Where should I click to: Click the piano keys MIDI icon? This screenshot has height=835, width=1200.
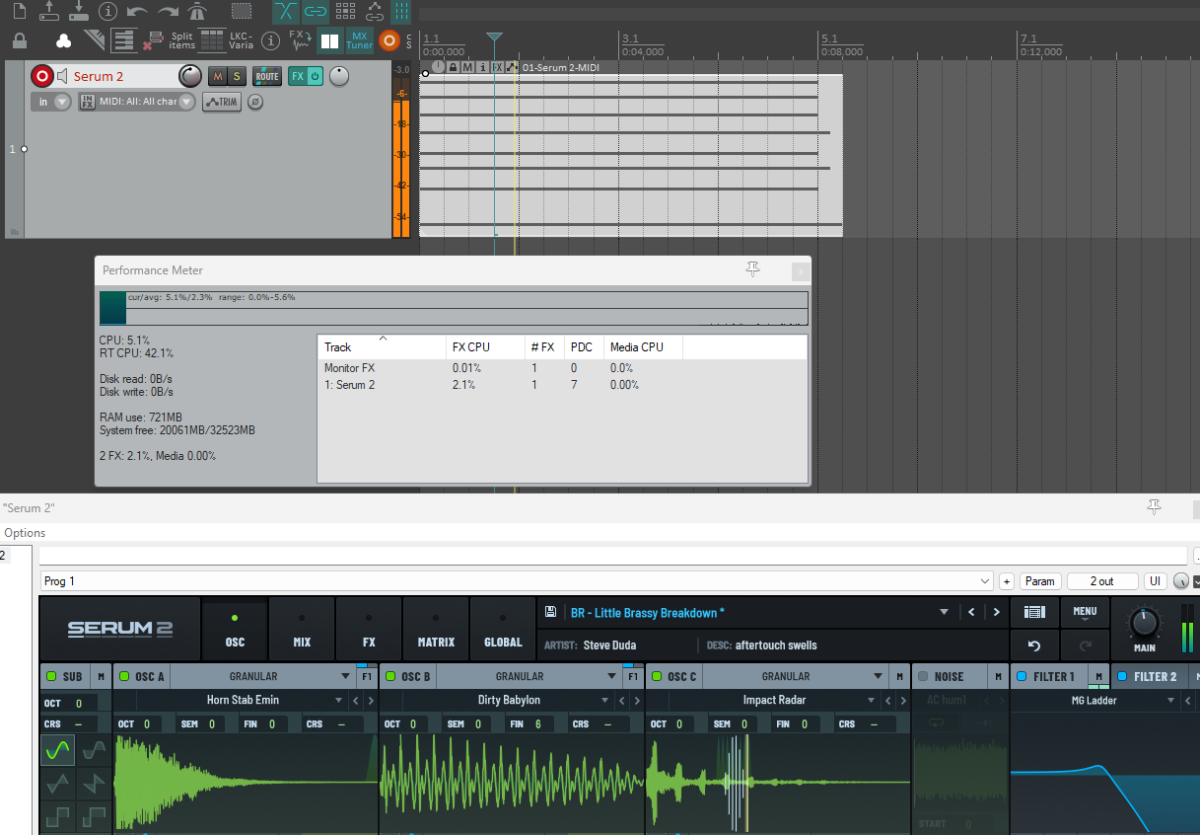(x=123, y=41)
